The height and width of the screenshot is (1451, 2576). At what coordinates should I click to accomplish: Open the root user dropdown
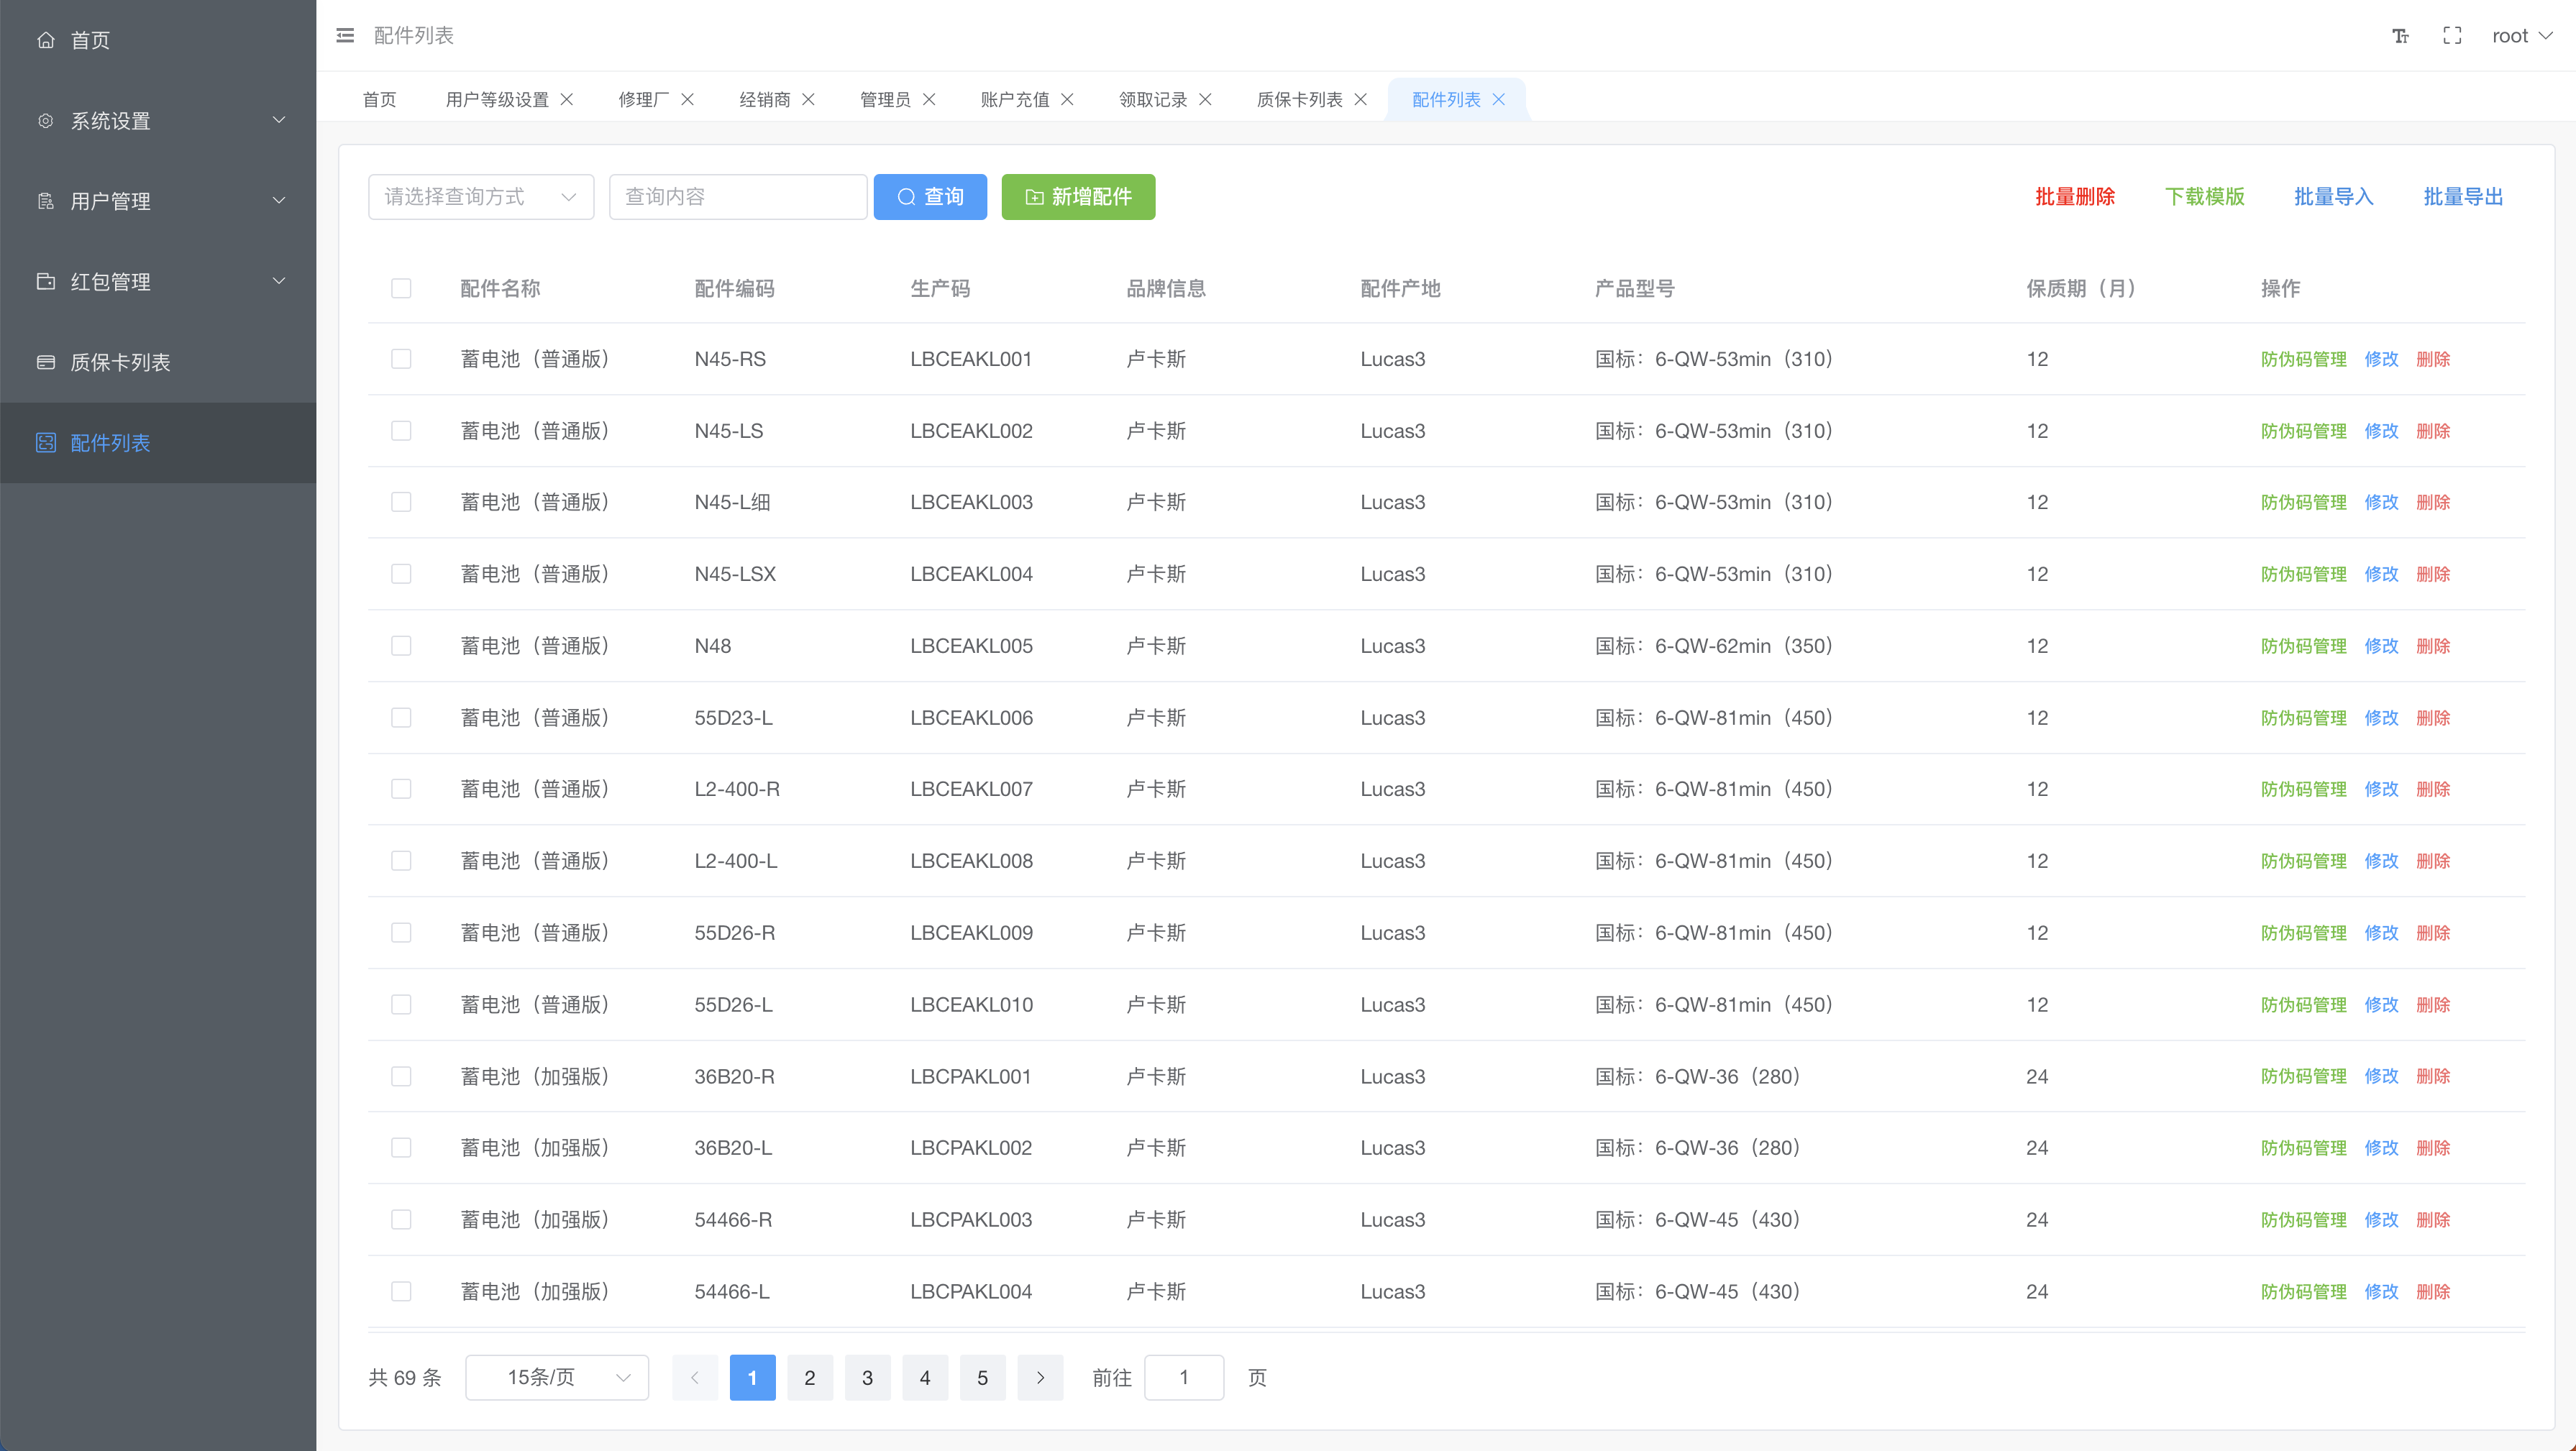(x=2522, y=36)
